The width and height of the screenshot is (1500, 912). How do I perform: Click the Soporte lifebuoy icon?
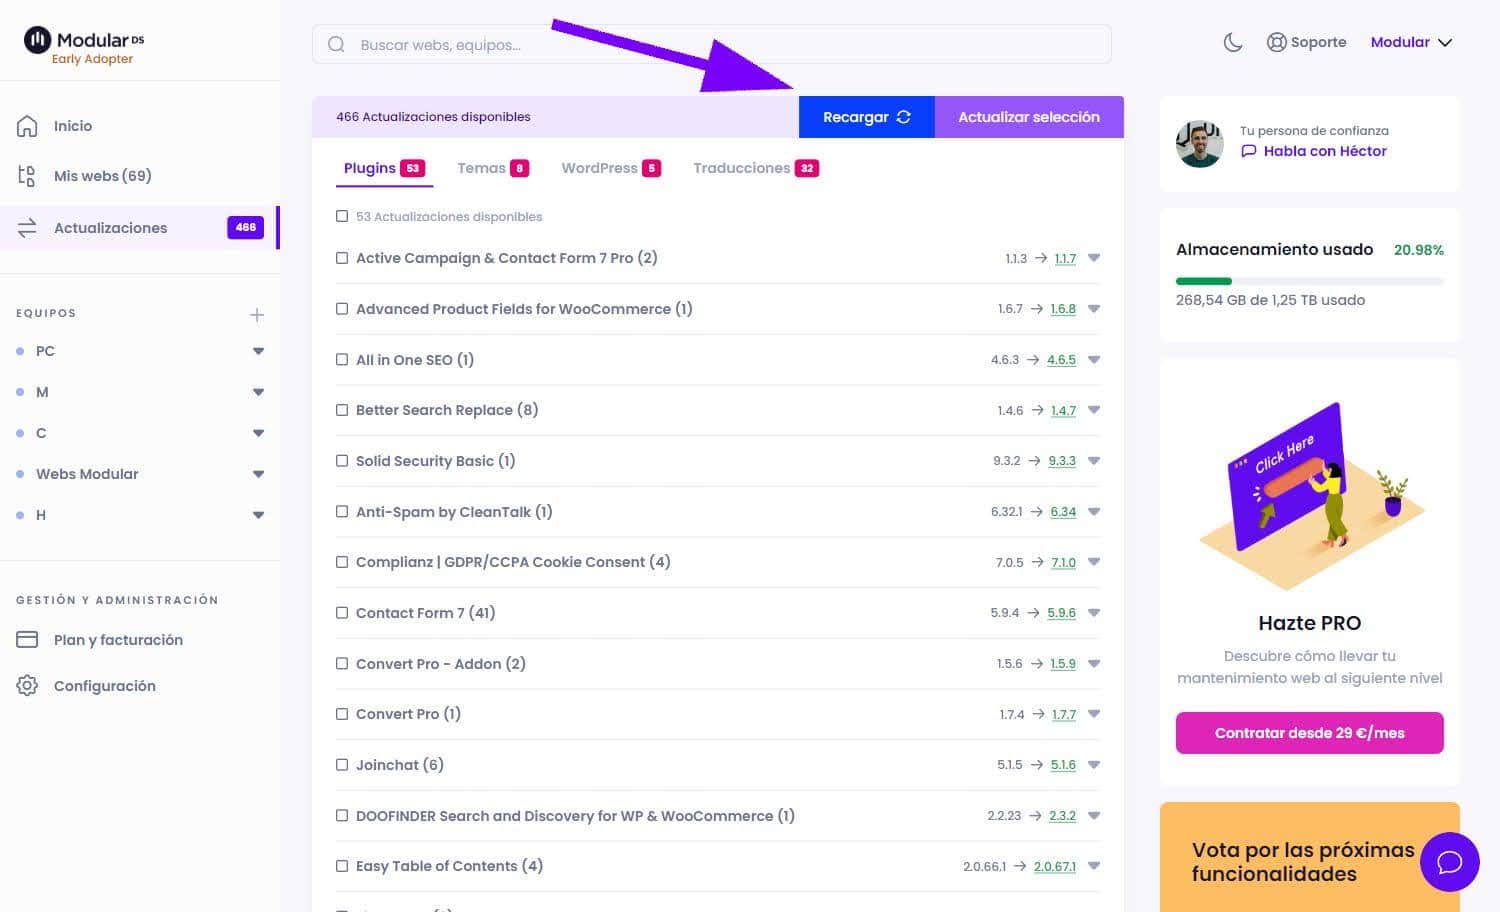(x=1276, y=42)
